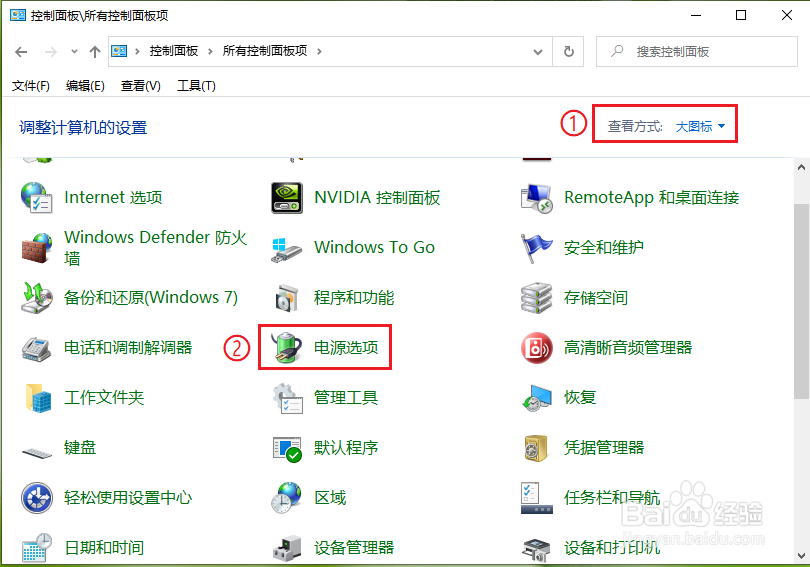Screen dimensions: 810x567
Task: Open the recent locations dropdown arrow
Action: coord(74,51)
